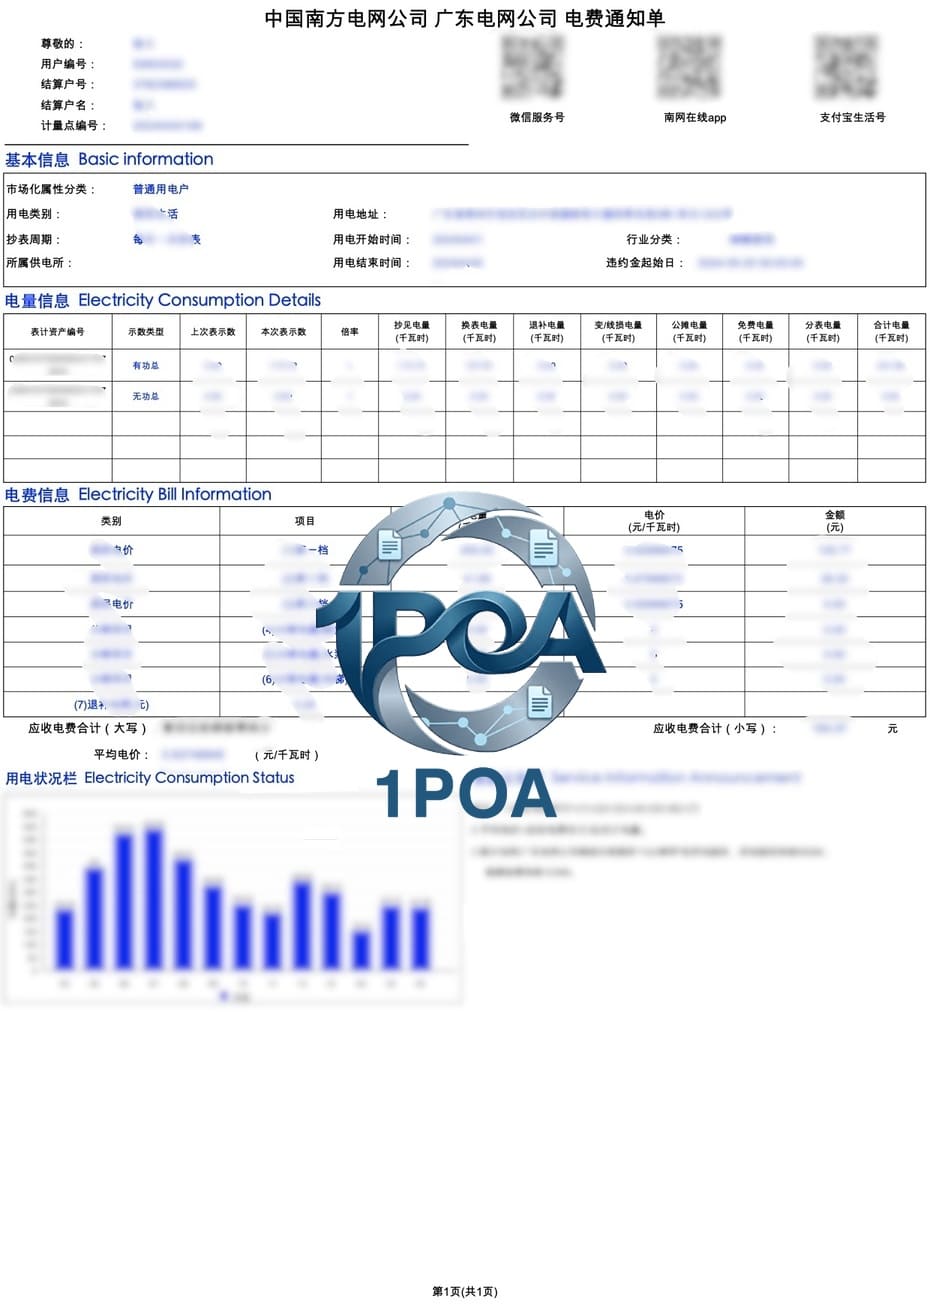Image resolution: width=930 pixels, height=1316 pixels.
Task: Click the 应收电费合计（大写）label
Action: point(88,729)
